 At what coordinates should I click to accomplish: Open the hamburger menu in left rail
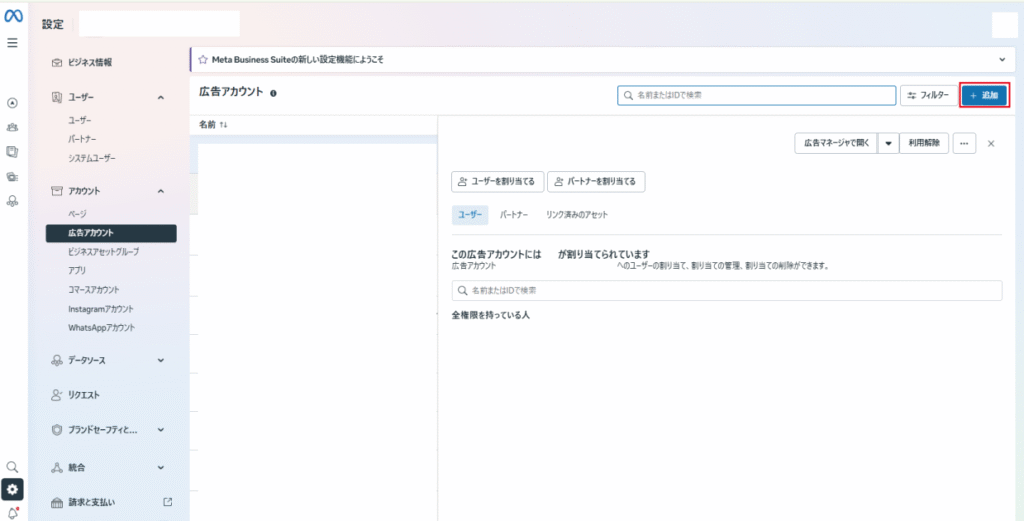12,43
